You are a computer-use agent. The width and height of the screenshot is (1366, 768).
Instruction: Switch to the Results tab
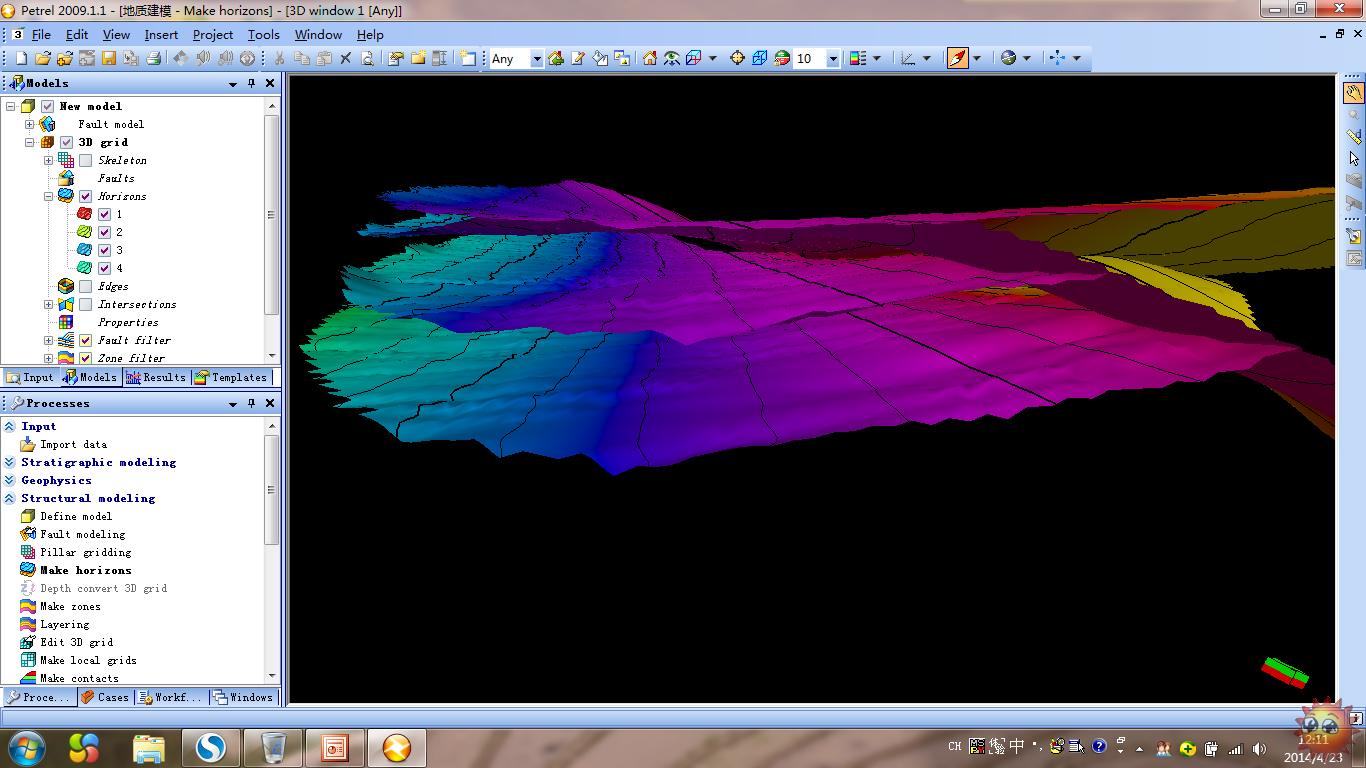(x=156, y=377)
